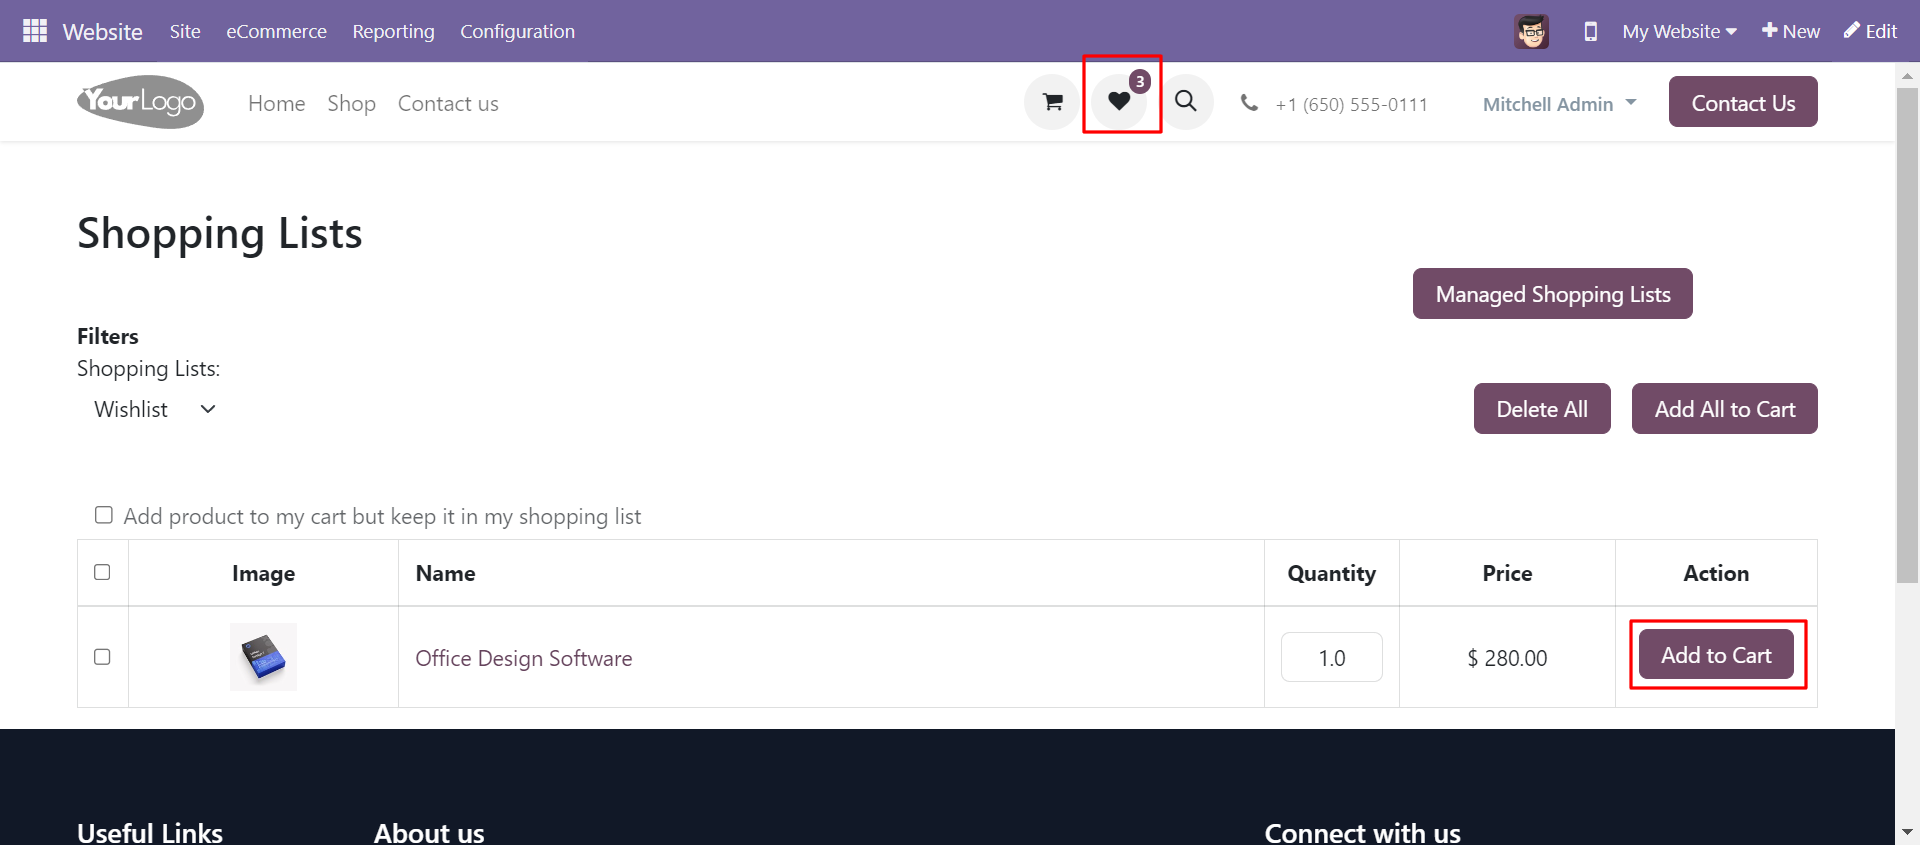Open the Wishlist shopping list dropdown
This screenshot has width=1920, height=845.
(155, 409)
